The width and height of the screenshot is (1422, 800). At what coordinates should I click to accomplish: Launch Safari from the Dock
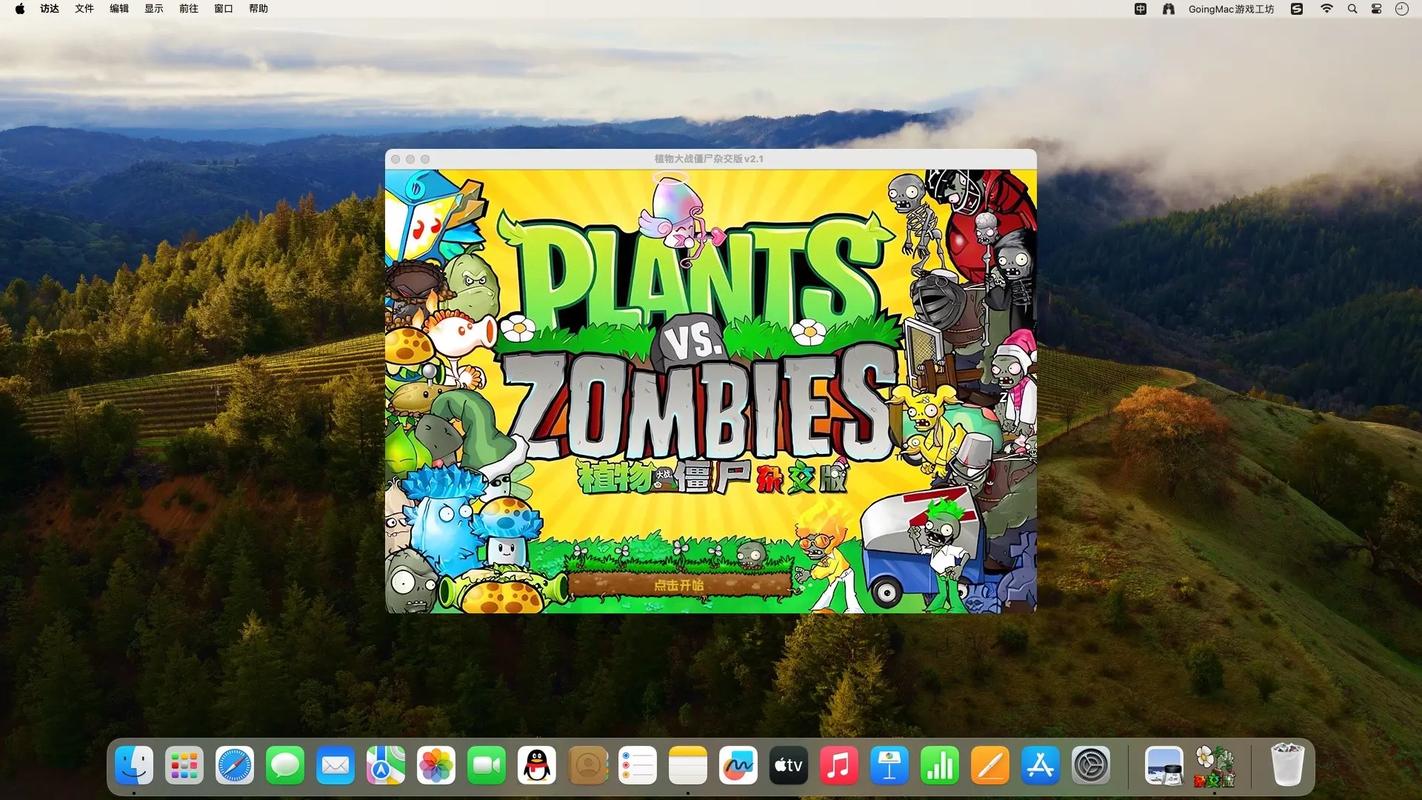tap(235, 766)
